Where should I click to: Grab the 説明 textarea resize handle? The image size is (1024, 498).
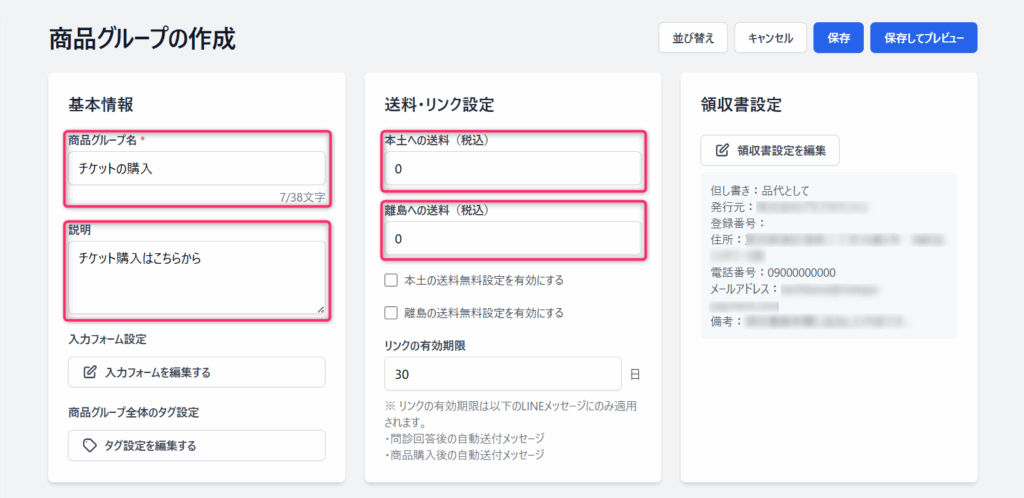(321, 309)
